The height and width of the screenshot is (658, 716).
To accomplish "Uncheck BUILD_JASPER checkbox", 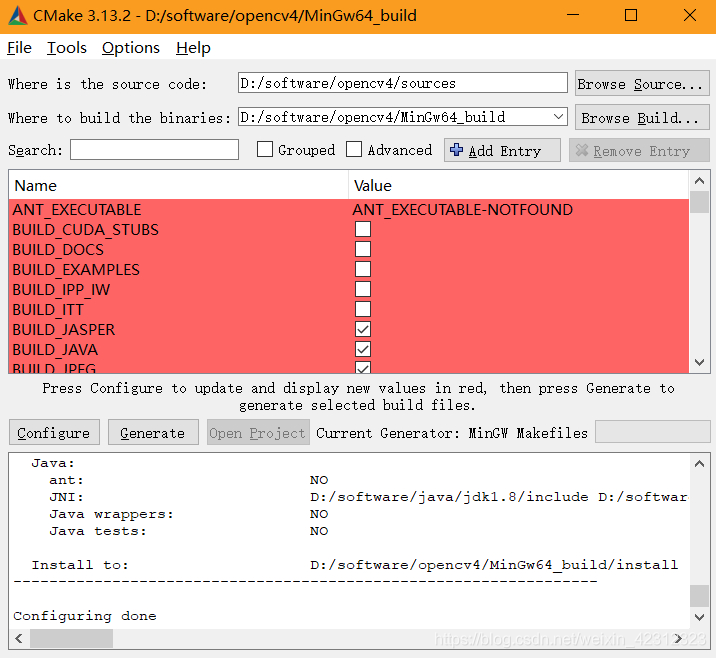I will point(363,329).
